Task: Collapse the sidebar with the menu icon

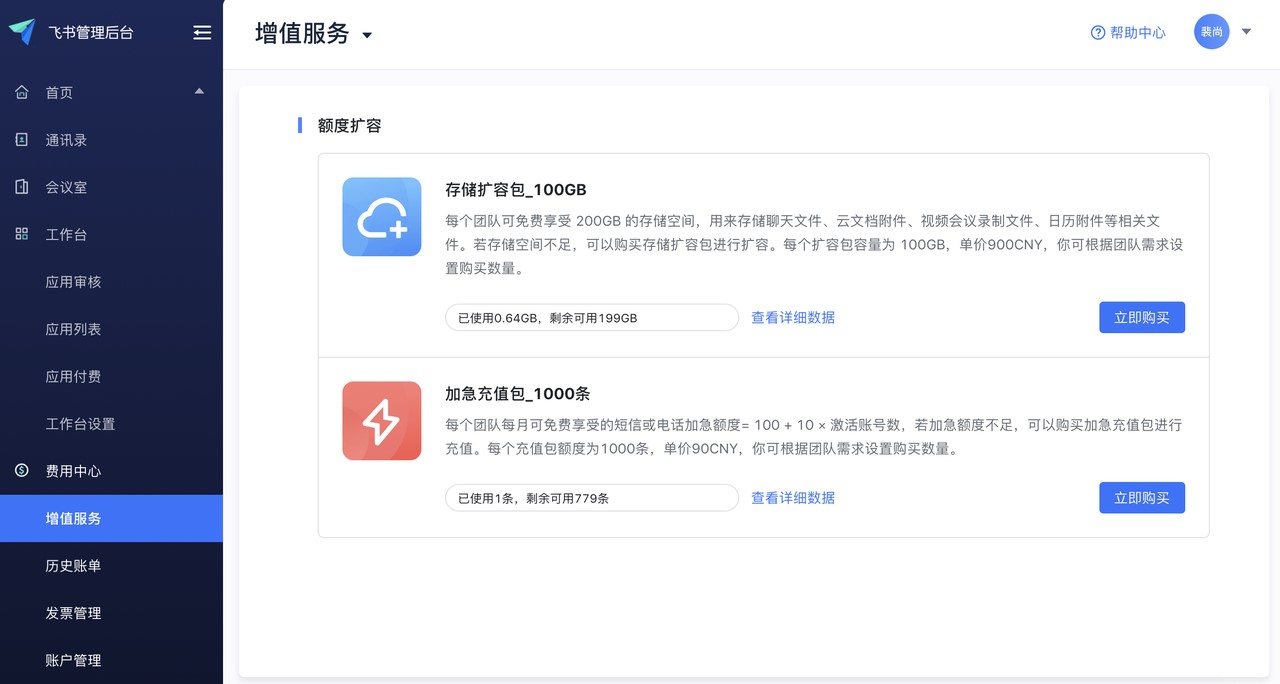Action: tap(202, 33)
